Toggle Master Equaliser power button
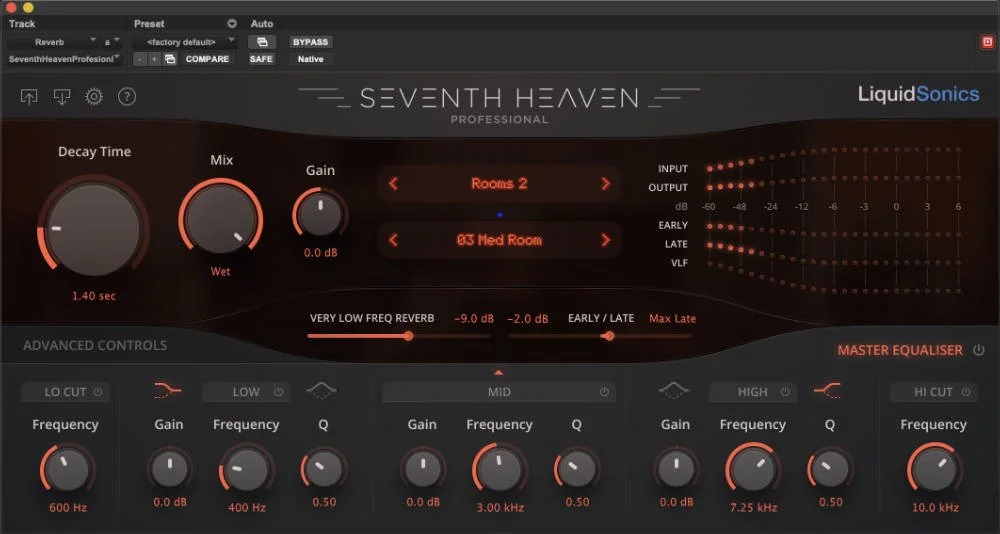Image resolution: width=1000 pixels, height=534 pixels. [x=978, y=350]
